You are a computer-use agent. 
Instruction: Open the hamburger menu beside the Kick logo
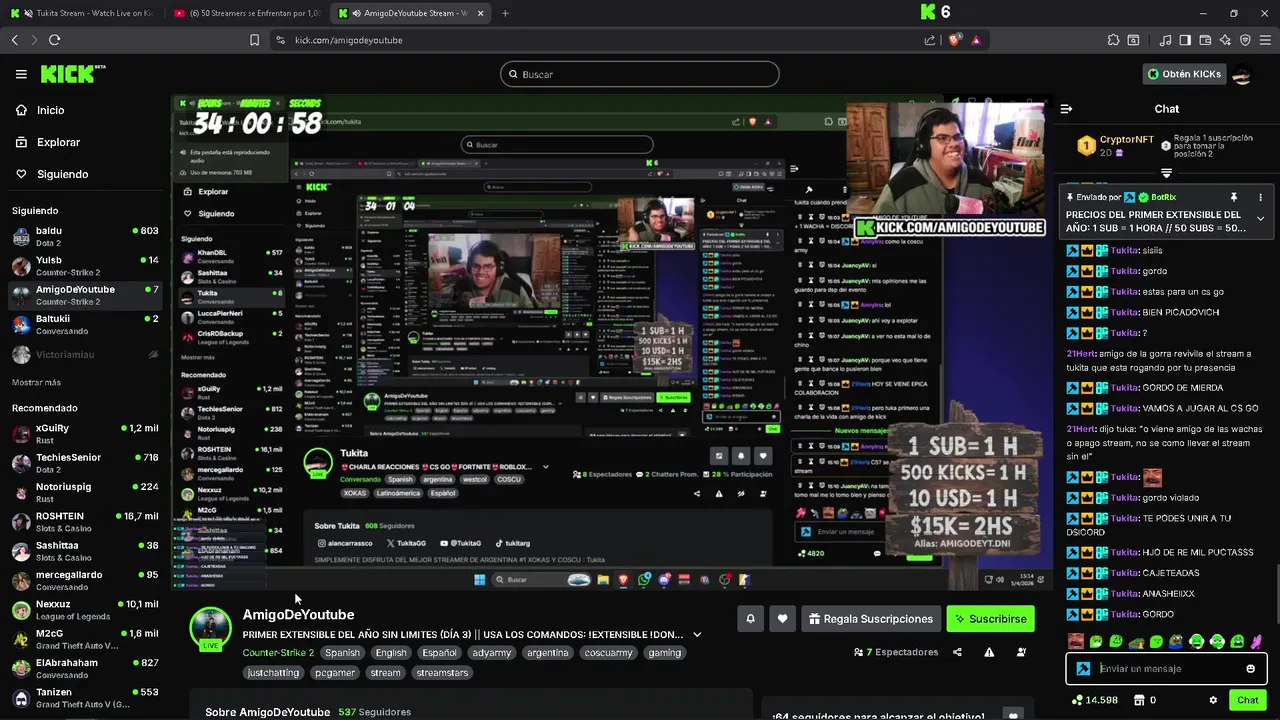tap(21, 74)
